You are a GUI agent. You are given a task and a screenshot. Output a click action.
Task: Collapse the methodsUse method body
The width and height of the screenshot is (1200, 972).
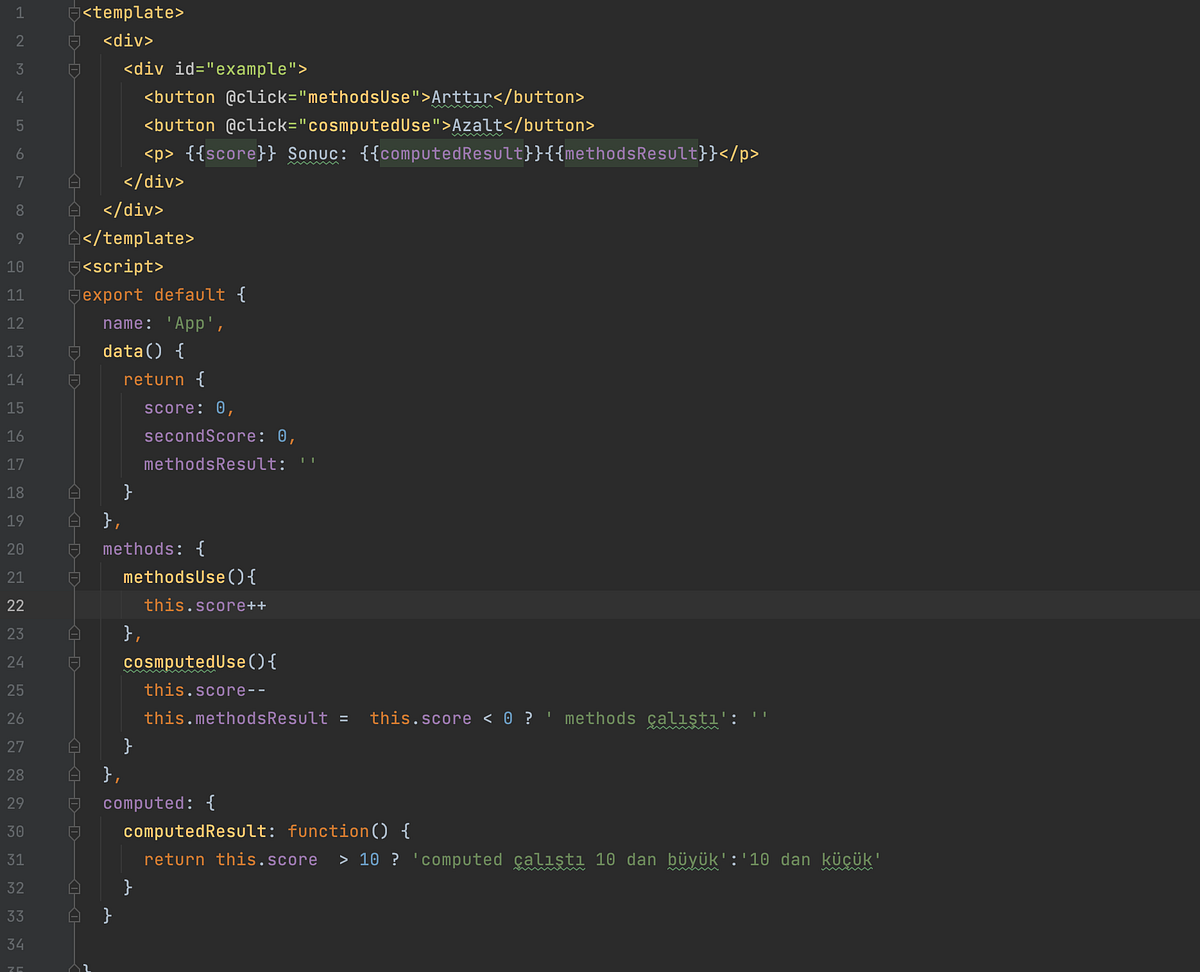[72, 577]
